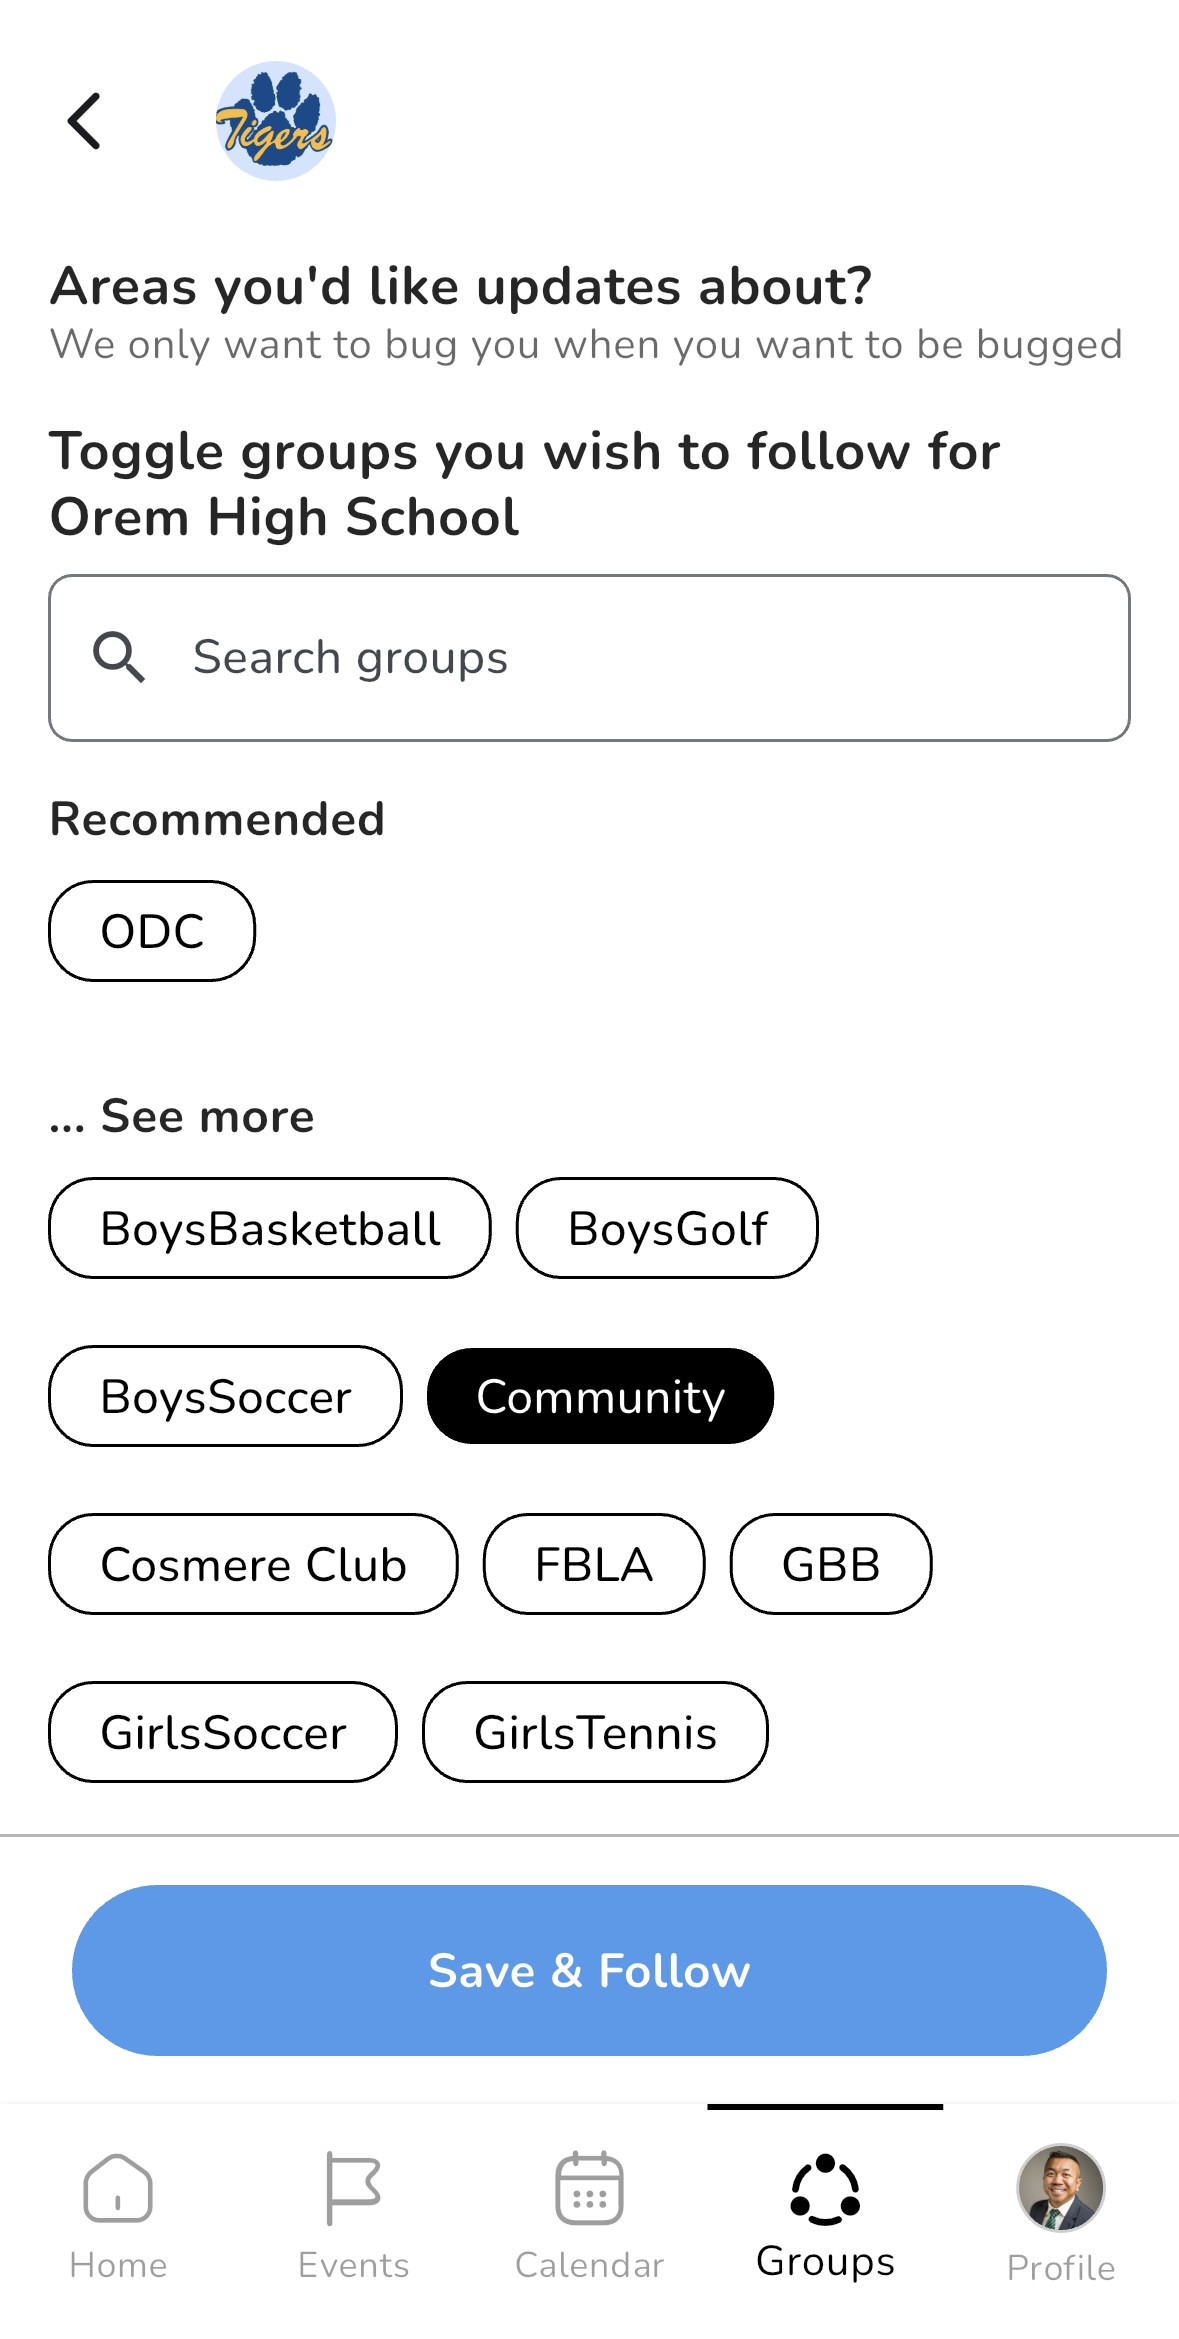Image resolution: width=1179 pixels, height=2339 pixels.
Task: Open the Calendar icon
Action: 589,2189
